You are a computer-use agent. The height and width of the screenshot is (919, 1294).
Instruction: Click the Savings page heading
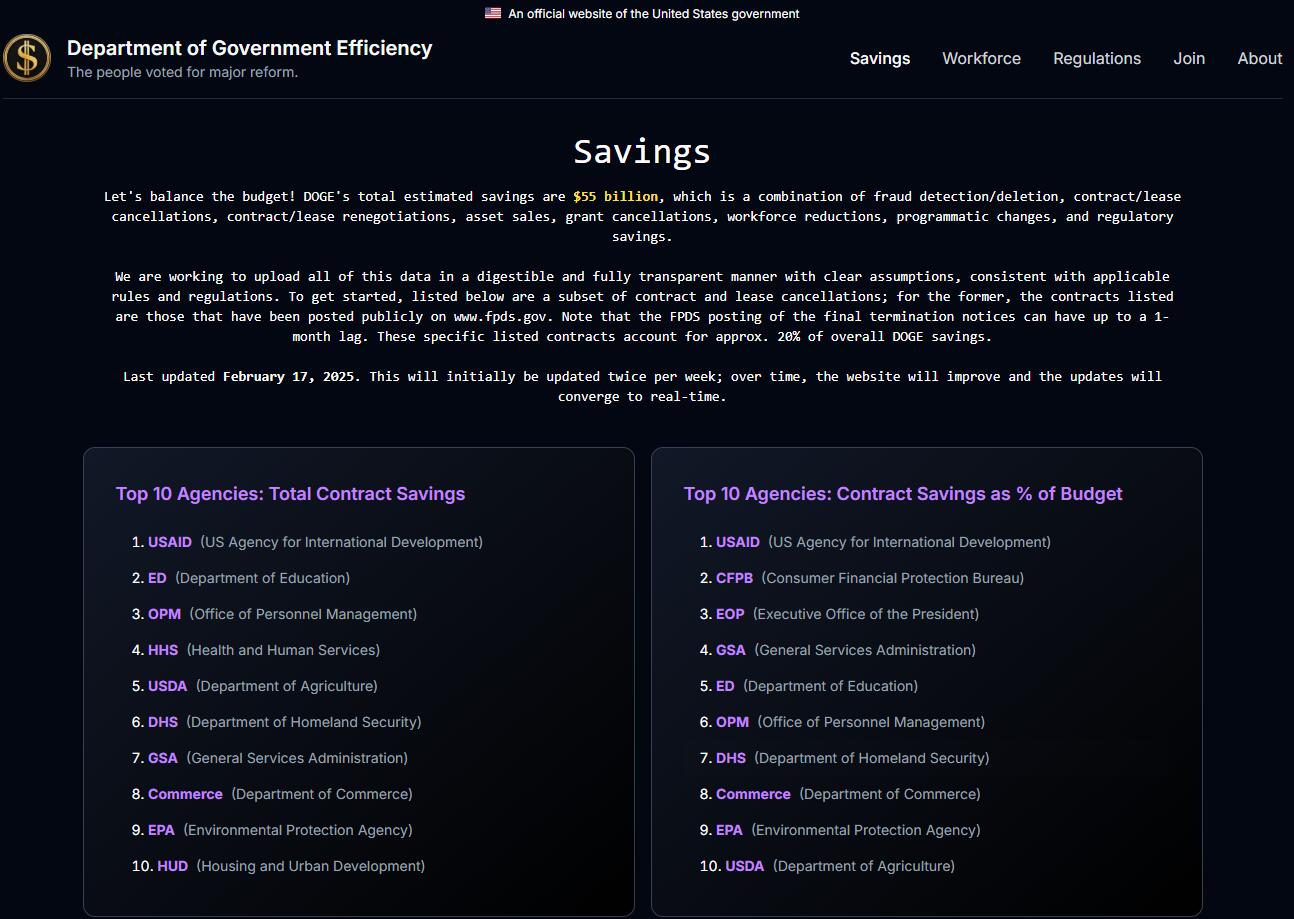642,152
